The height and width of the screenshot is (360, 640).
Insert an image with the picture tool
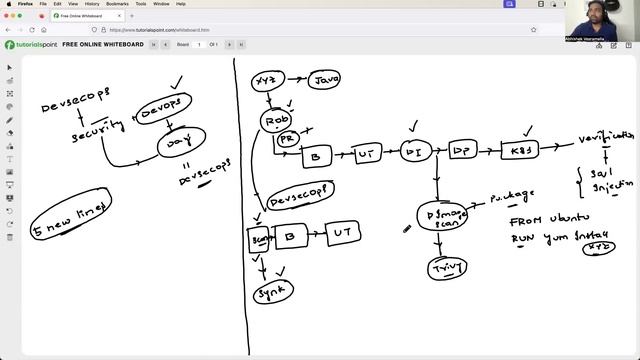click(x=10, y=172)
